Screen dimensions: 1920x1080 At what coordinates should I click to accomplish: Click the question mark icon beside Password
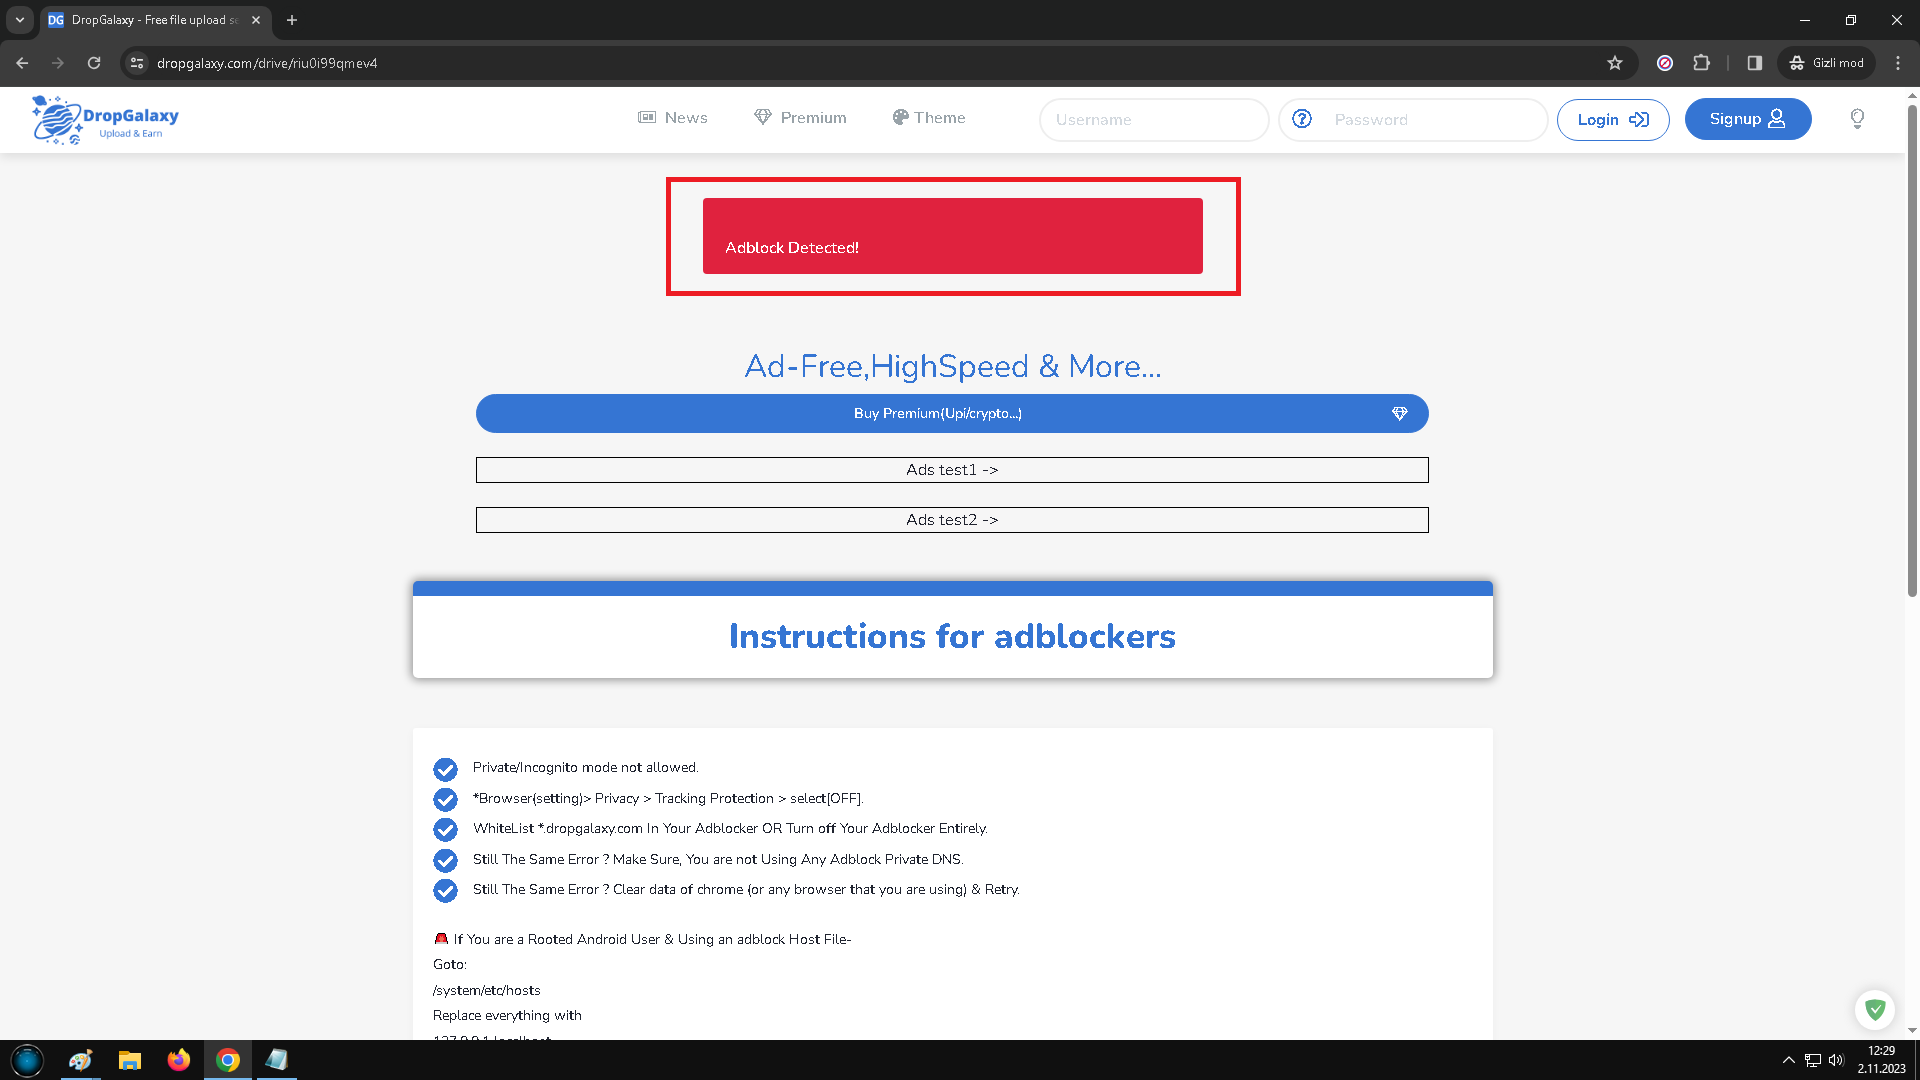[x=1302, y=118]
